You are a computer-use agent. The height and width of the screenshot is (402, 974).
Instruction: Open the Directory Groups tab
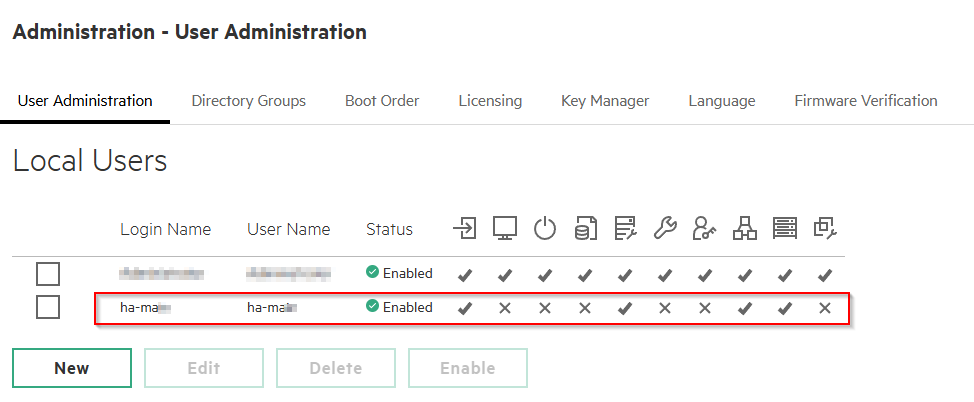pyautogui.click(x=248, y=101)
